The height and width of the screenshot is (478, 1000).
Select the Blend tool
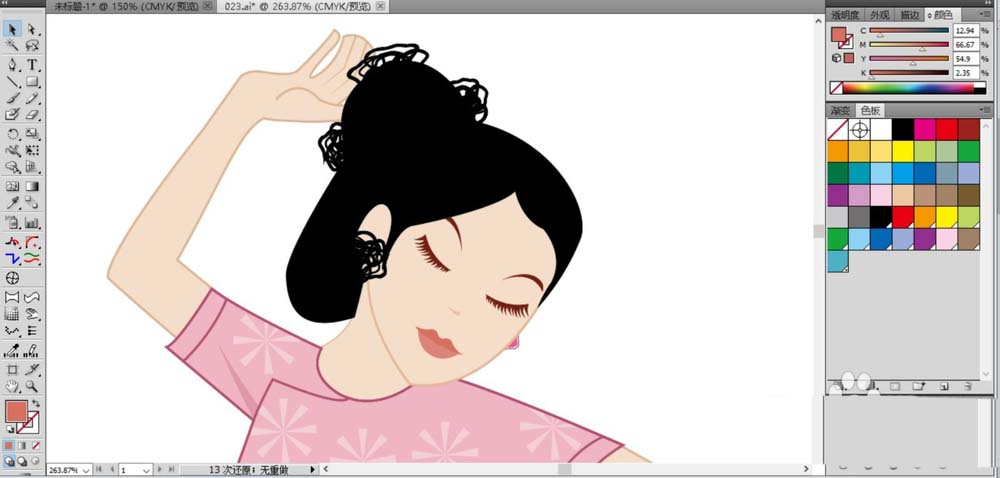coord(32,203)
